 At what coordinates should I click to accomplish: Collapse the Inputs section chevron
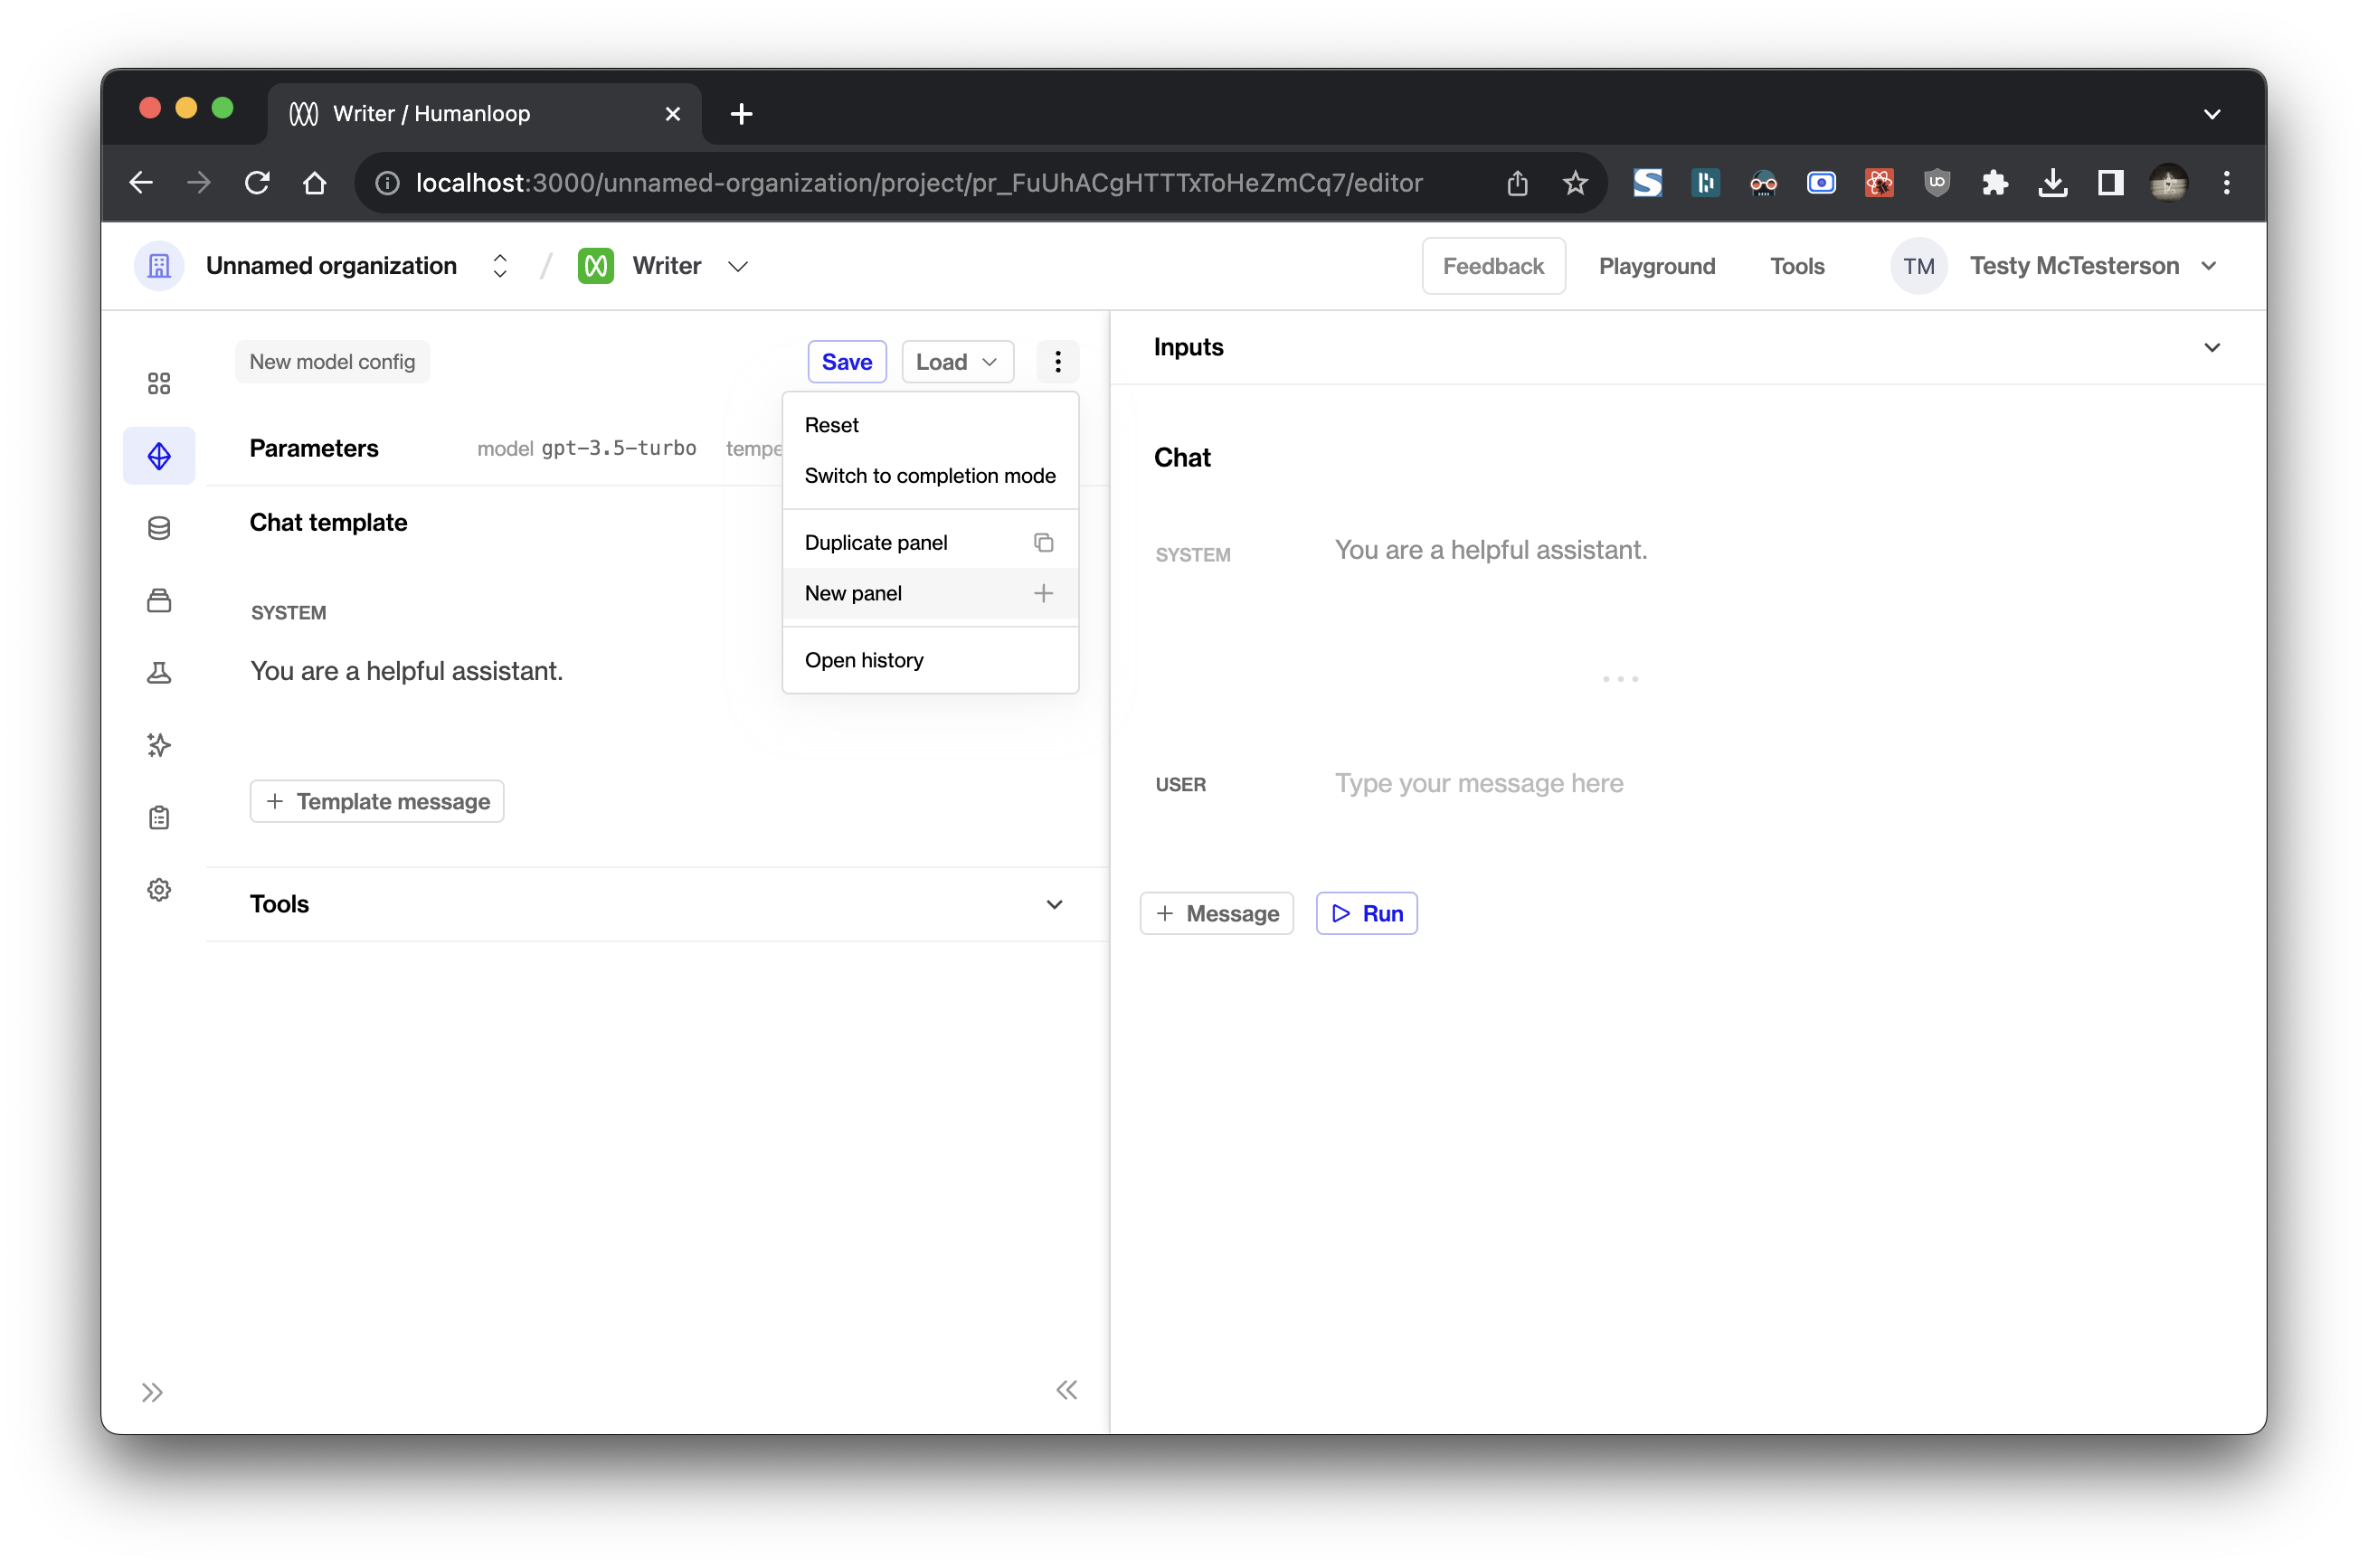2211,347
